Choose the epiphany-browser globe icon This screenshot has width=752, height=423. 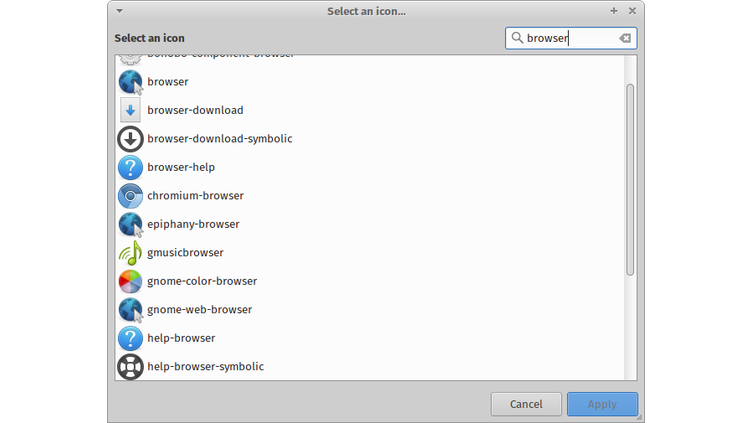coord(131,224)
